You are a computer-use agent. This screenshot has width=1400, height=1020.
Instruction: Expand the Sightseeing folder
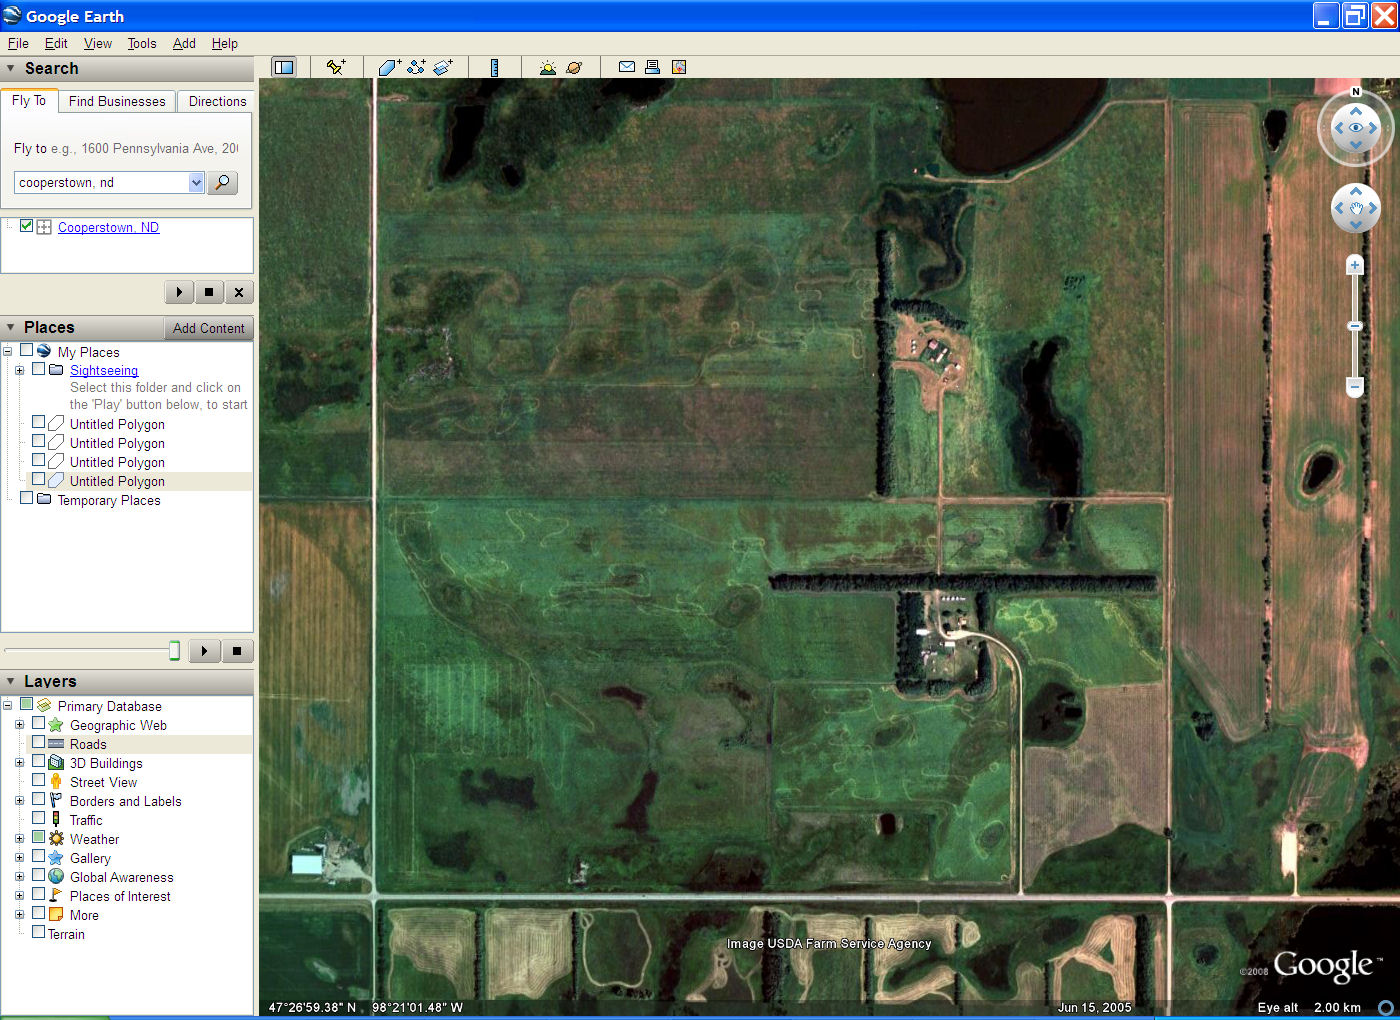click(19, 370)
